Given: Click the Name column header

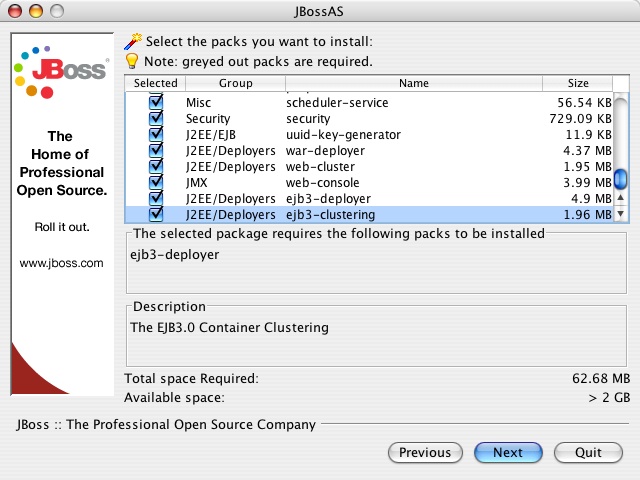Looking at the screenshot, I should 413,83.
